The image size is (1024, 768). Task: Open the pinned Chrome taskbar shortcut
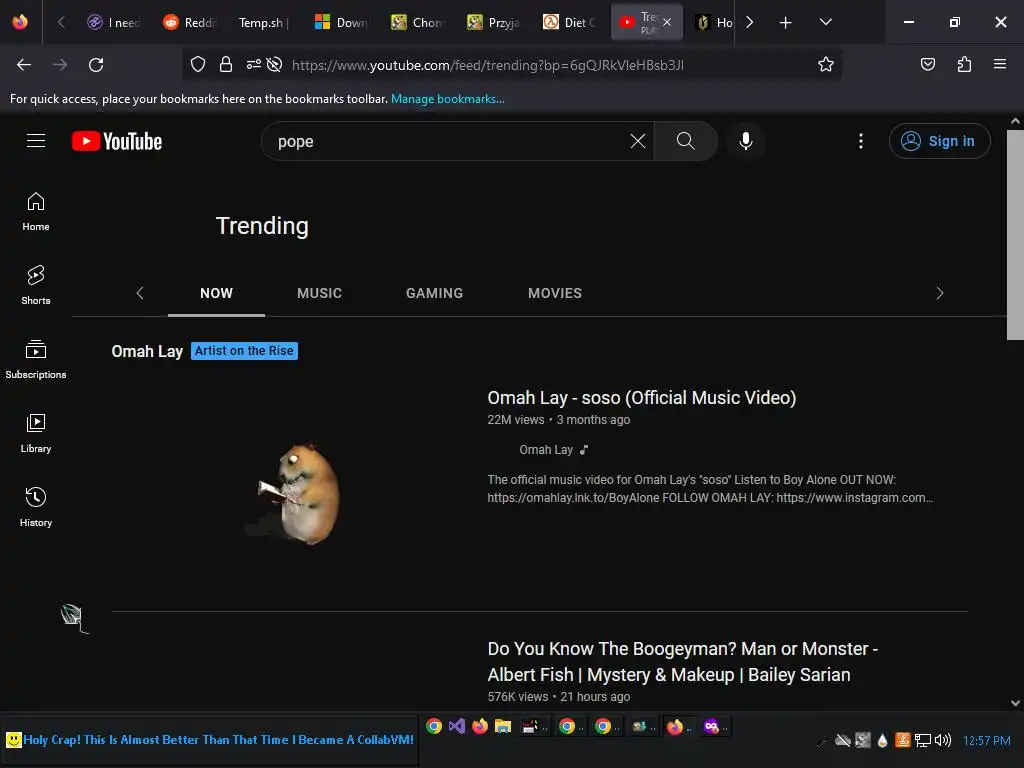point(434,726)
